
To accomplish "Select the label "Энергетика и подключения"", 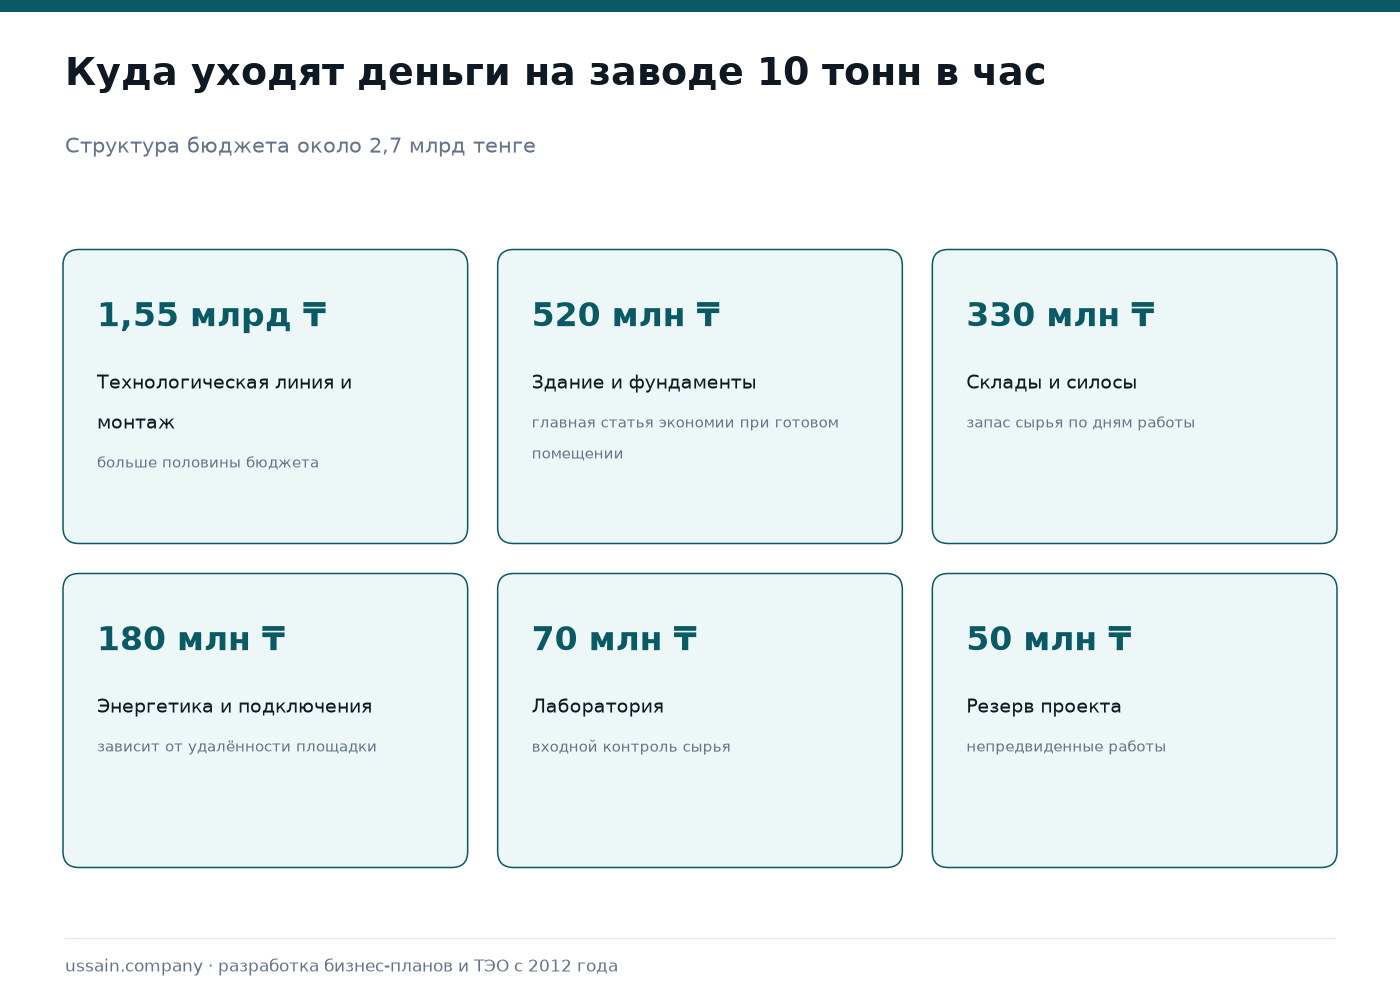I will pyautogui.click(x=234, y=706).
